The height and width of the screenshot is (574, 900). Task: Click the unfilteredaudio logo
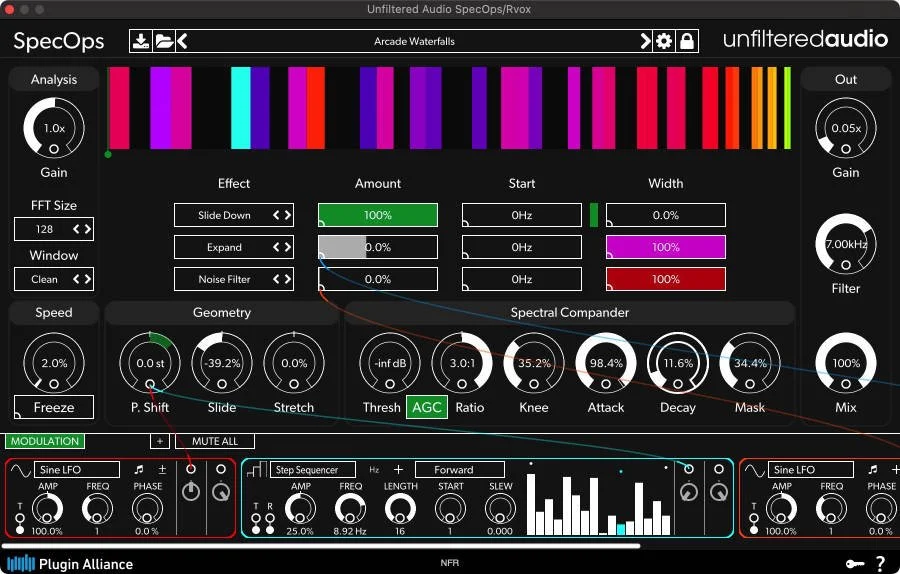point(805,39)
